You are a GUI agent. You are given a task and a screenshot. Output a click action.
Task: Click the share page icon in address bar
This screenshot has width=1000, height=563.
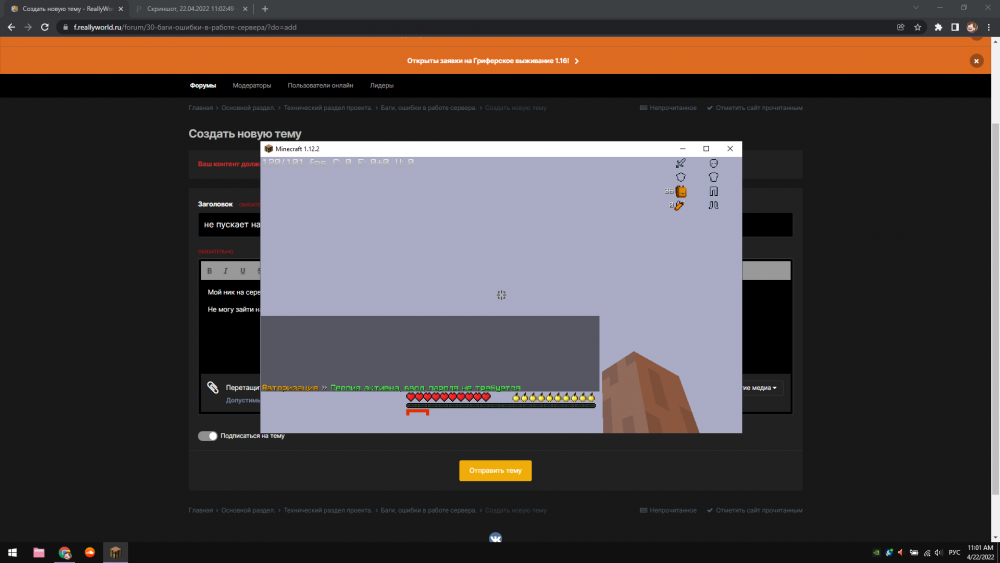901,27
